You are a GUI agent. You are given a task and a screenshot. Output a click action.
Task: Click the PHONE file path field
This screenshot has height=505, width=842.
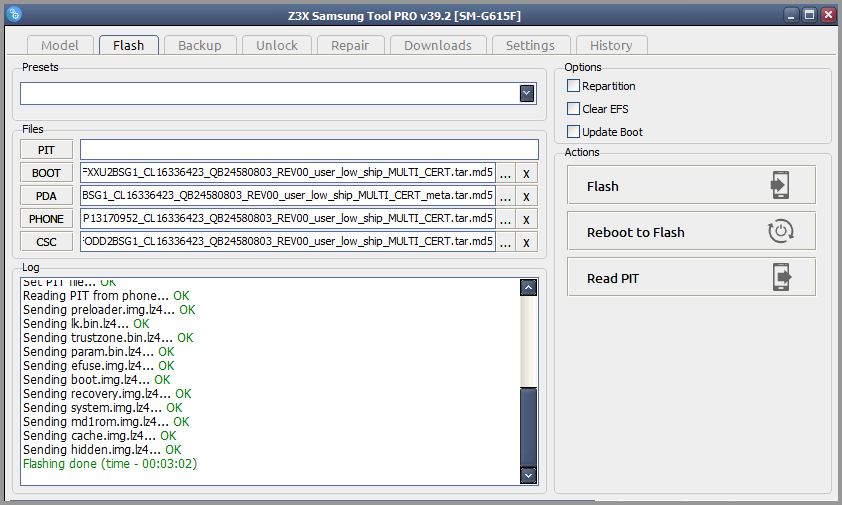coord(288,219)
